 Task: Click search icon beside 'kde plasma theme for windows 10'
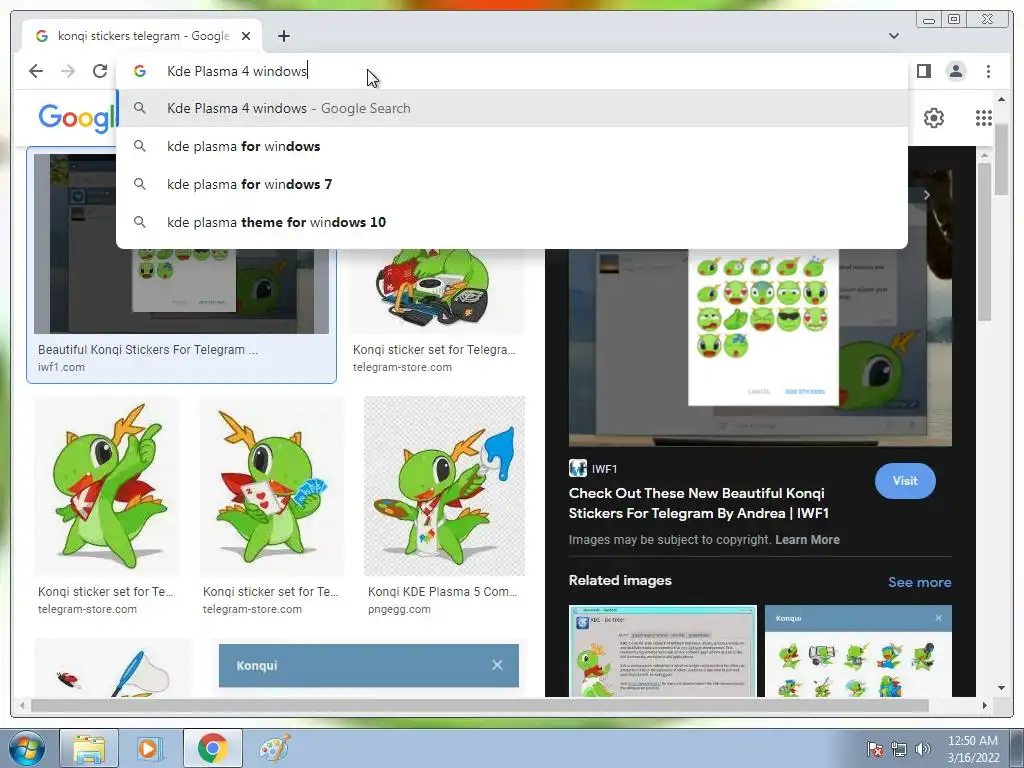click(x=140, y=222)
